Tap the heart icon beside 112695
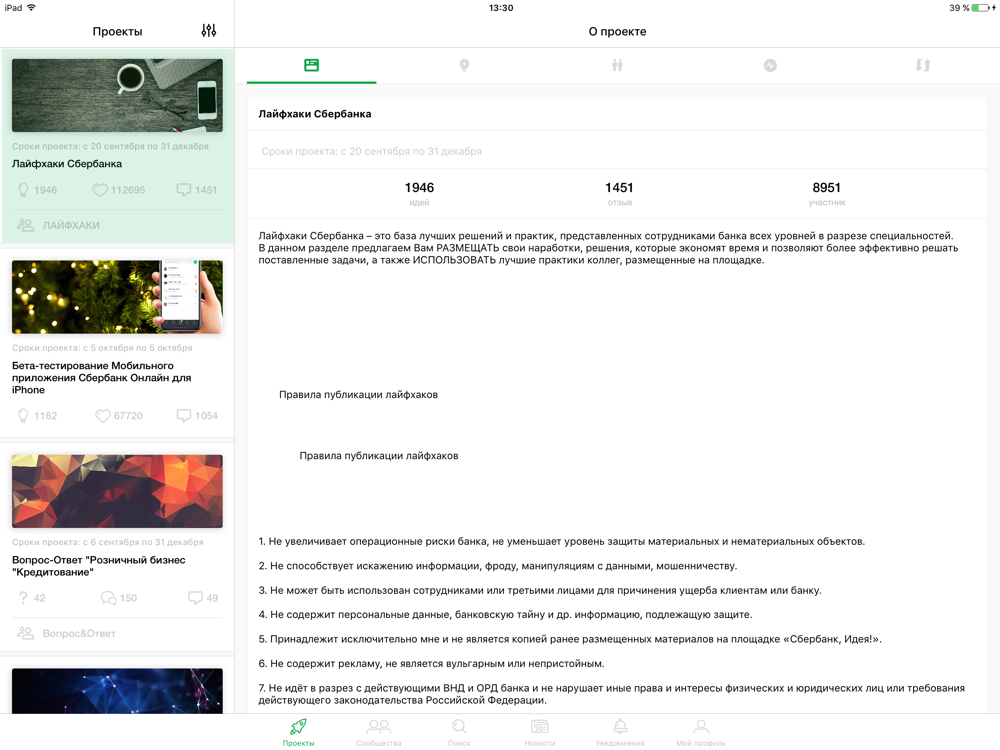Screen dimensions: 1000x750 (99, 190)
